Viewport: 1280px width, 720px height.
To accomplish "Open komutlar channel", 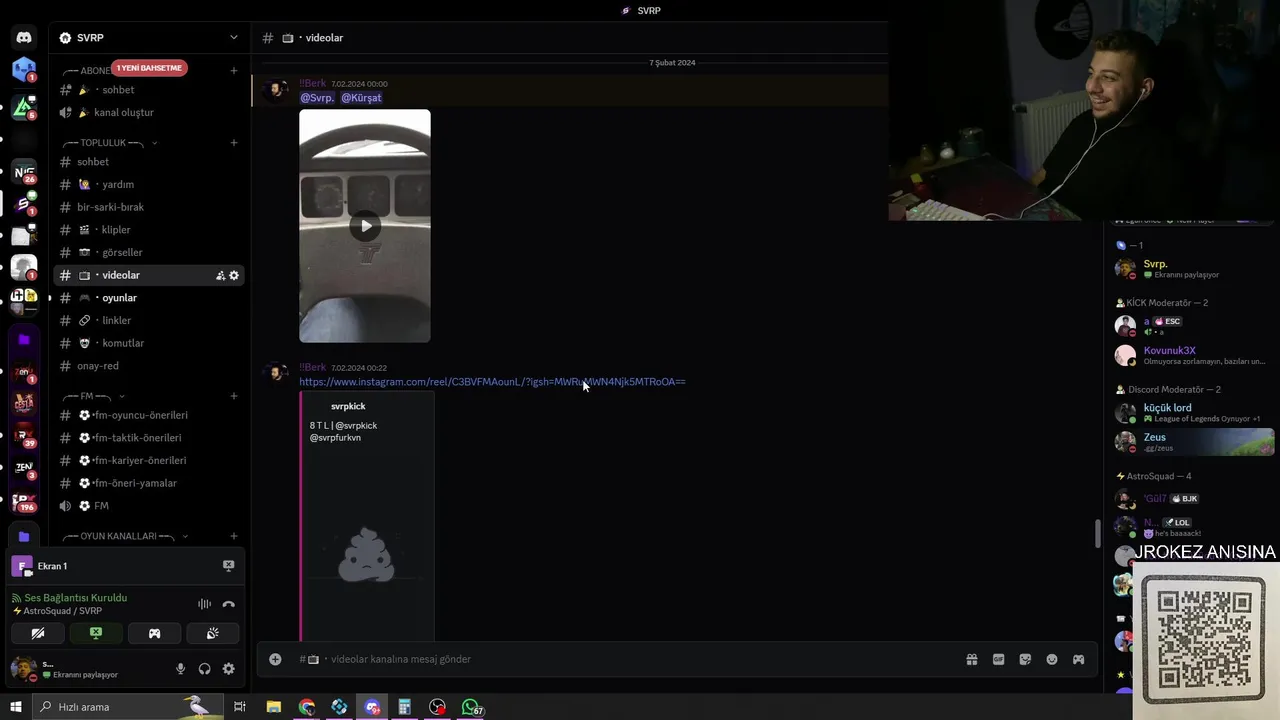I will tap(149, 343).
